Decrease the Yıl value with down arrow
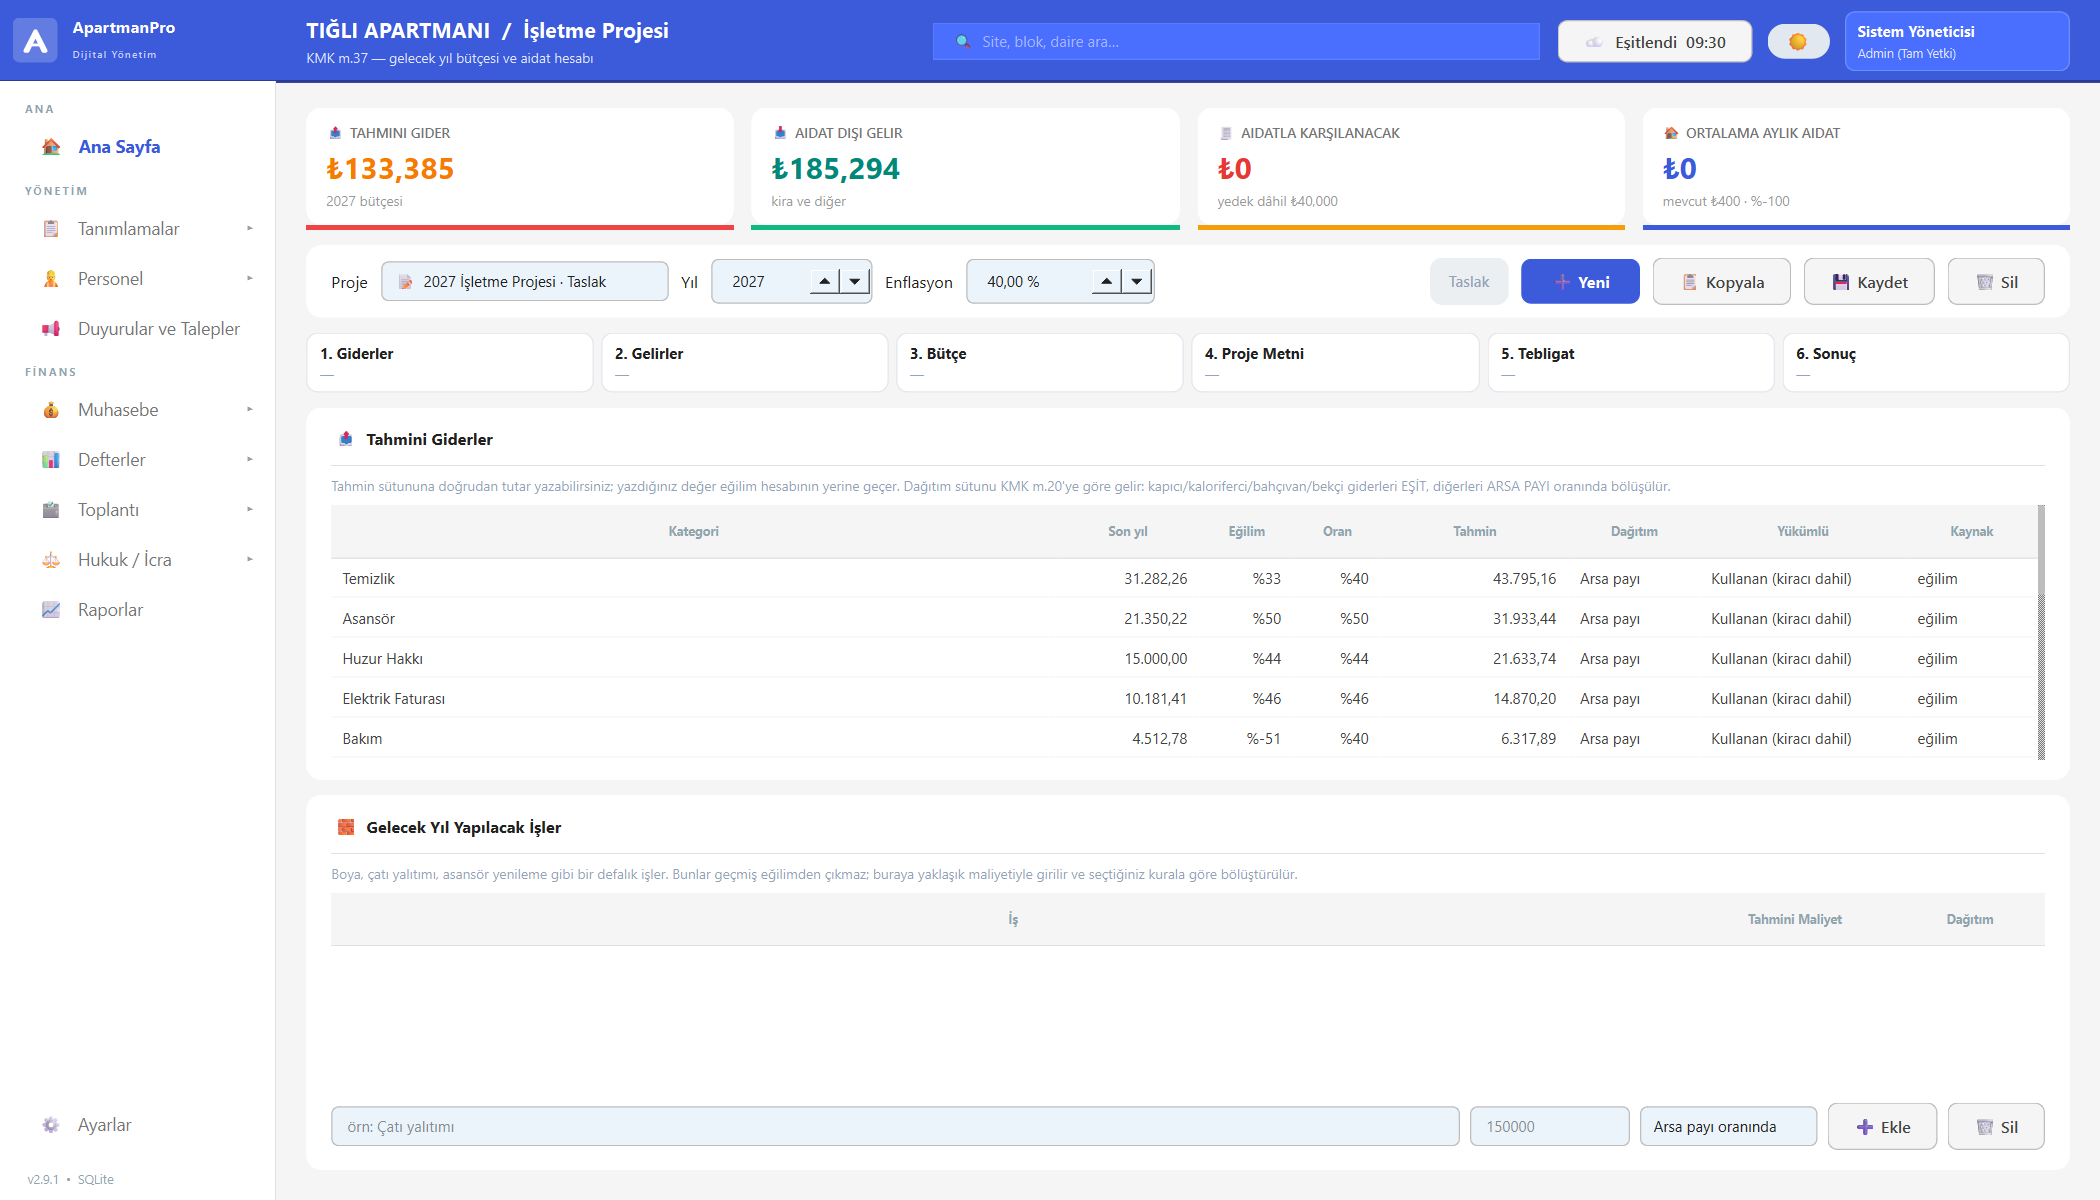Screen dimensions: 2100x1200 [855, 281]
